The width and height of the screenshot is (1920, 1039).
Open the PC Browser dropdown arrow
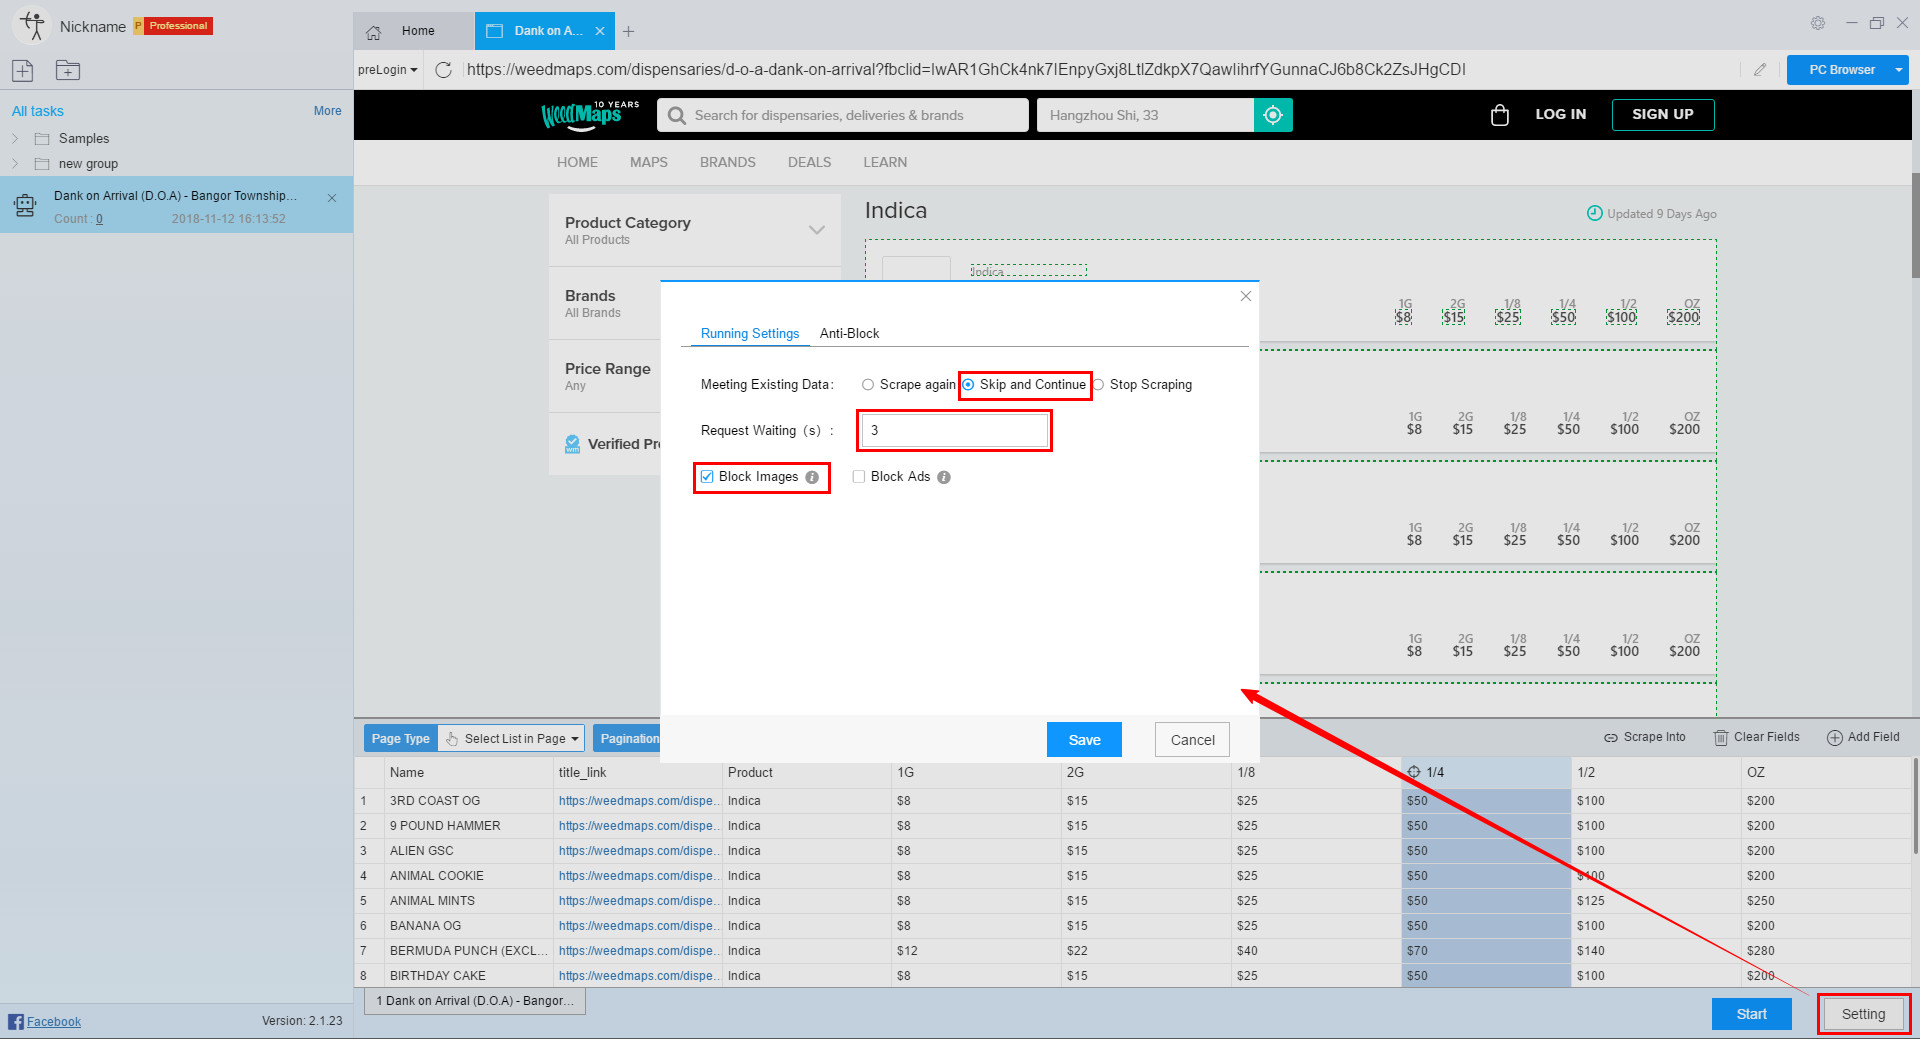1898,70
